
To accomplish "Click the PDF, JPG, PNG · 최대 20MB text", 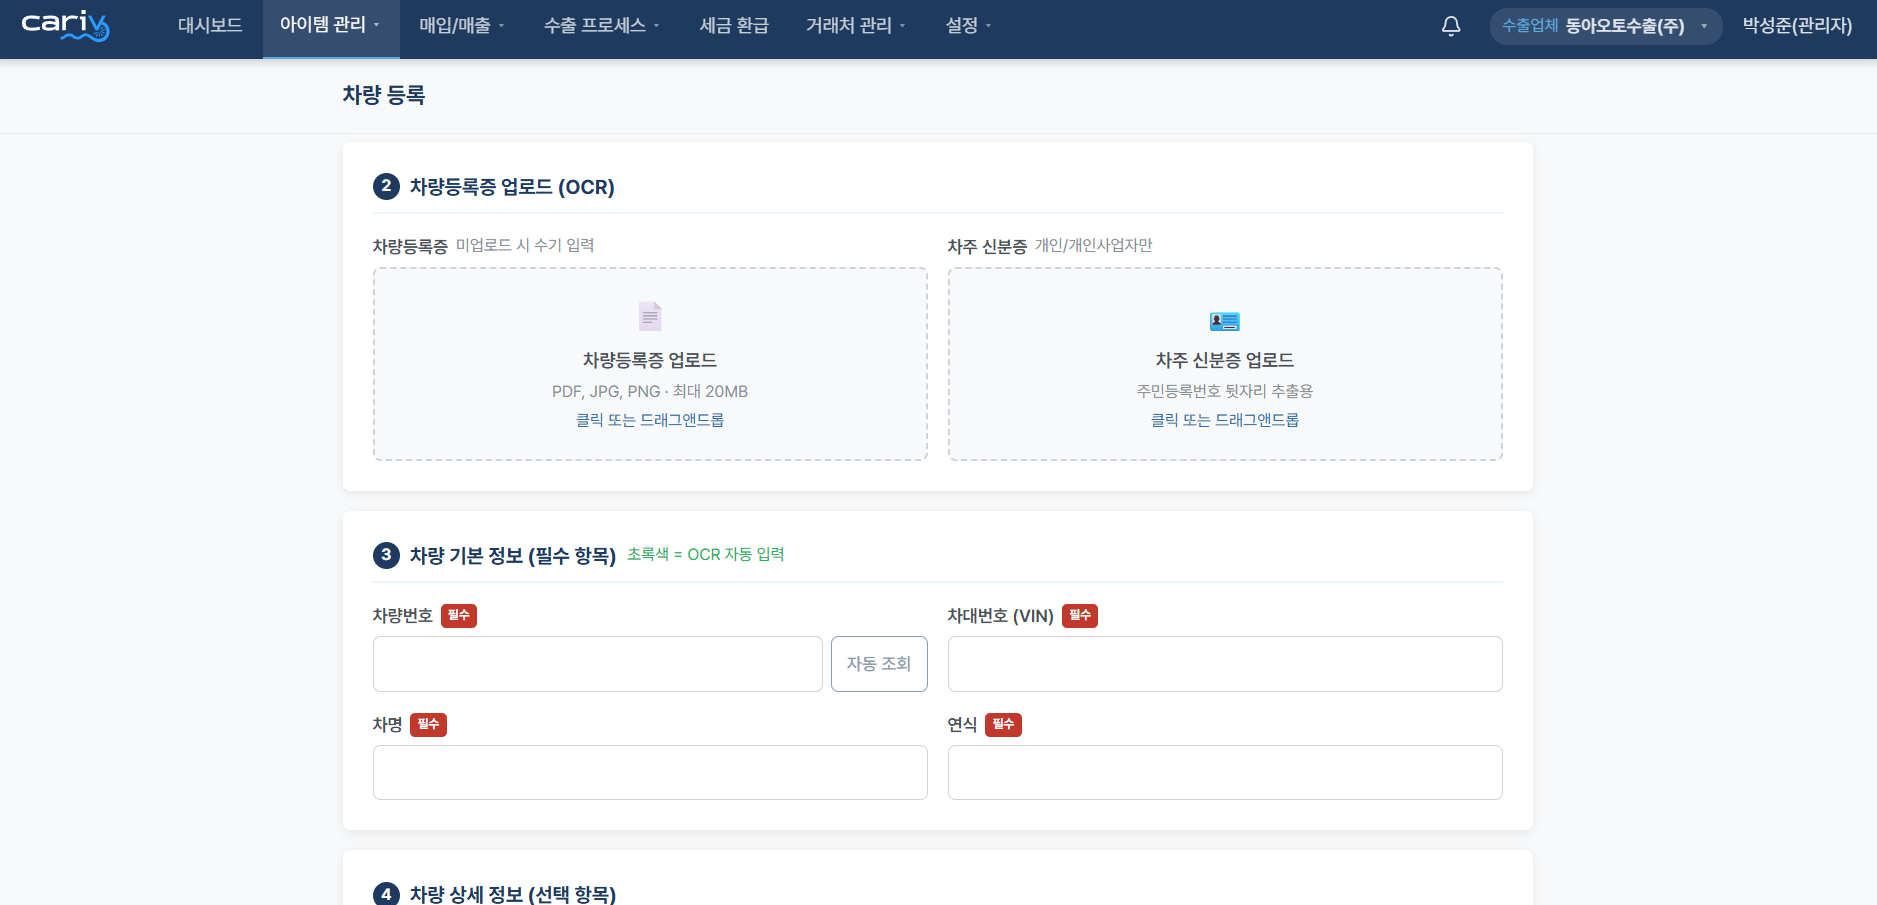I will 650,392.
